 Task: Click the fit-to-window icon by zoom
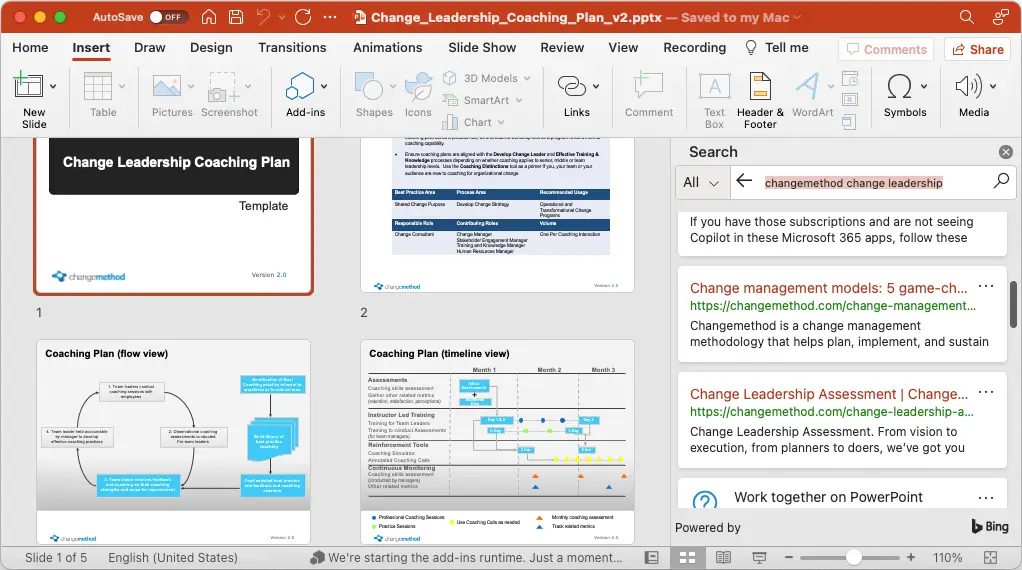(991, 558)
